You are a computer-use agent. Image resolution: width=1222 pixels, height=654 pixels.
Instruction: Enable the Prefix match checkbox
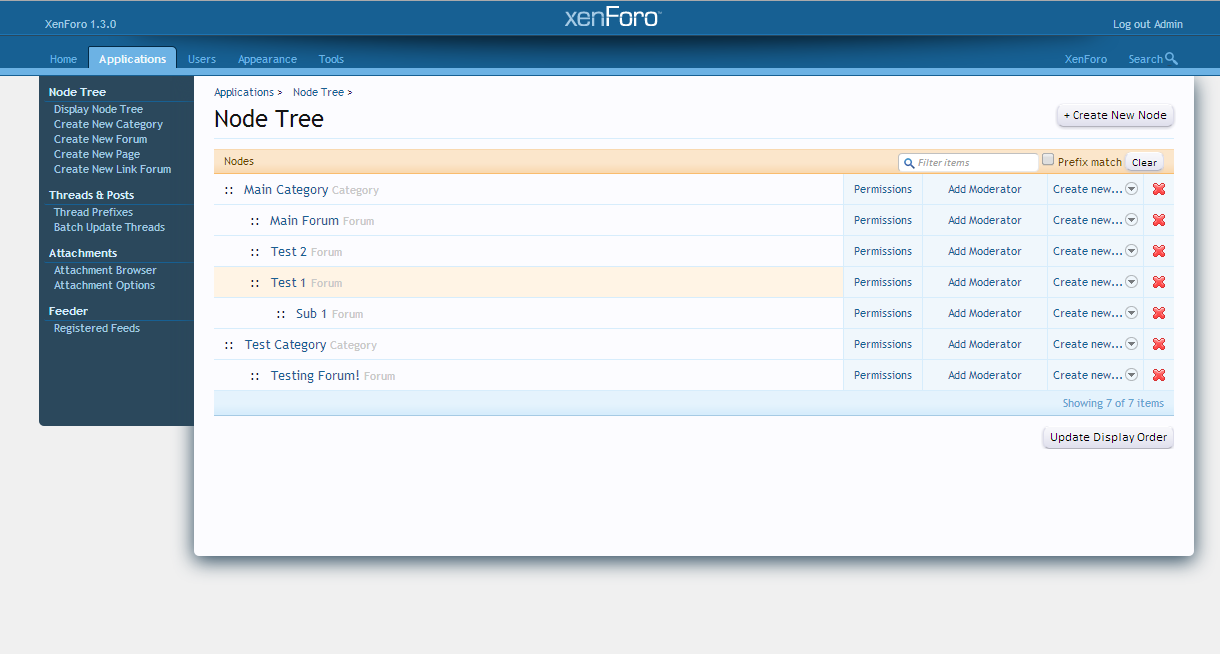coord(1048,159)
